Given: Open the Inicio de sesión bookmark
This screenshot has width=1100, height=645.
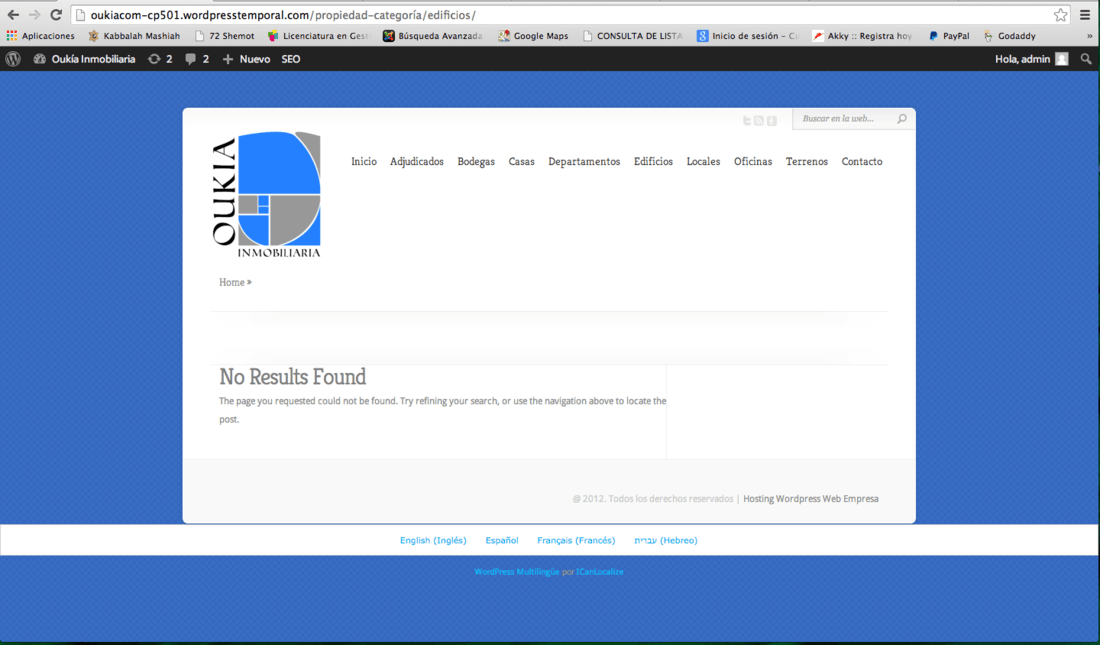Looking at the screenshot, I should click(747, 36).
